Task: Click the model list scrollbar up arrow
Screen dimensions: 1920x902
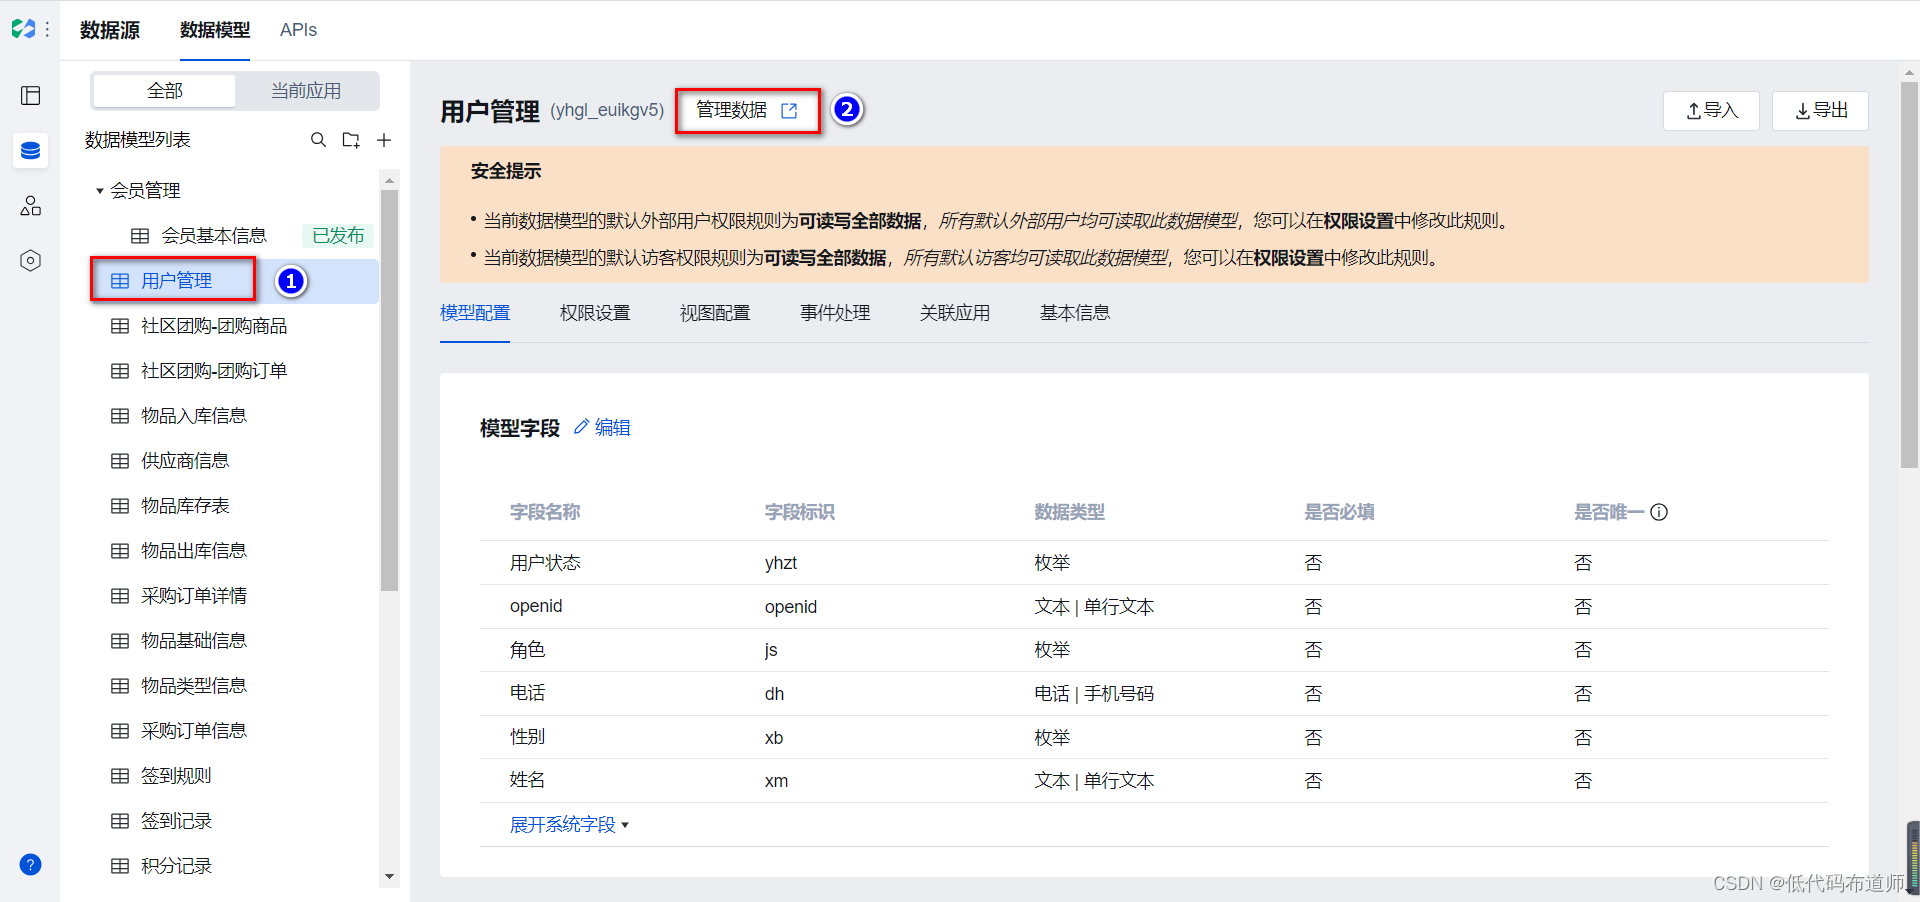Action: point(389,179)
